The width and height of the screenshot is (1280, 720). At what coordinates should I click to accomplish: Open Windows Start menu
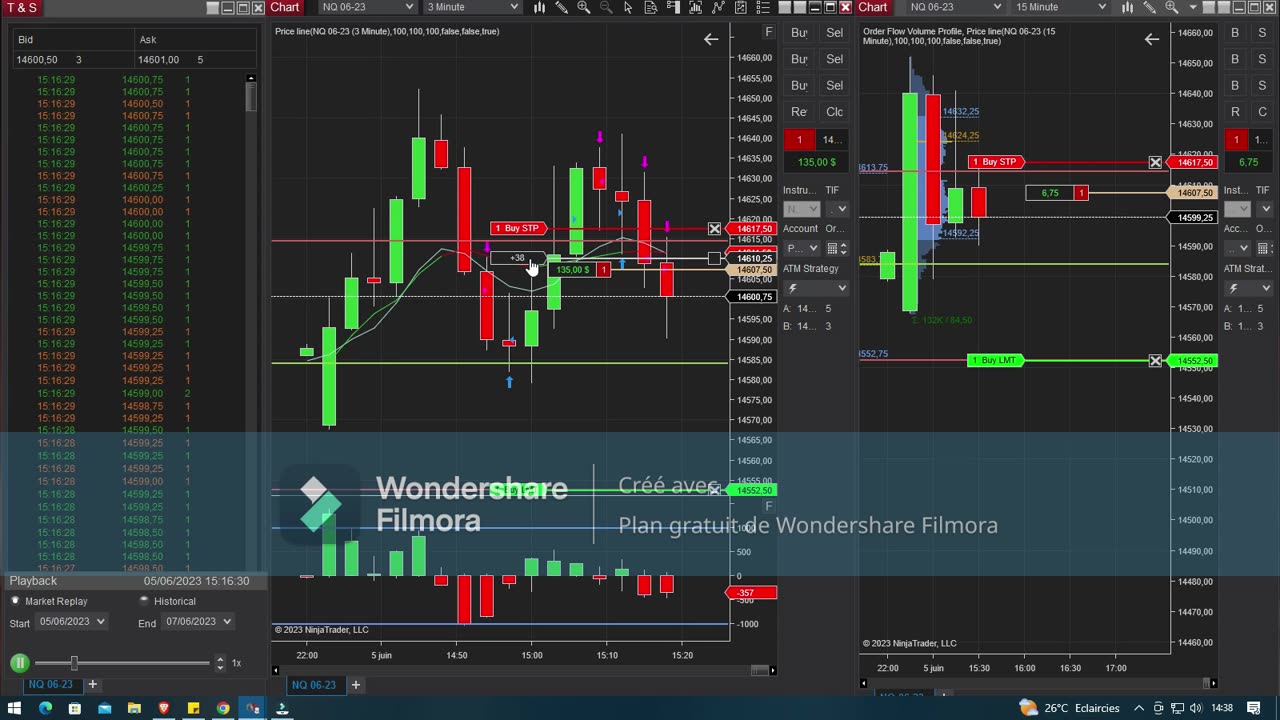coord(14,708)
